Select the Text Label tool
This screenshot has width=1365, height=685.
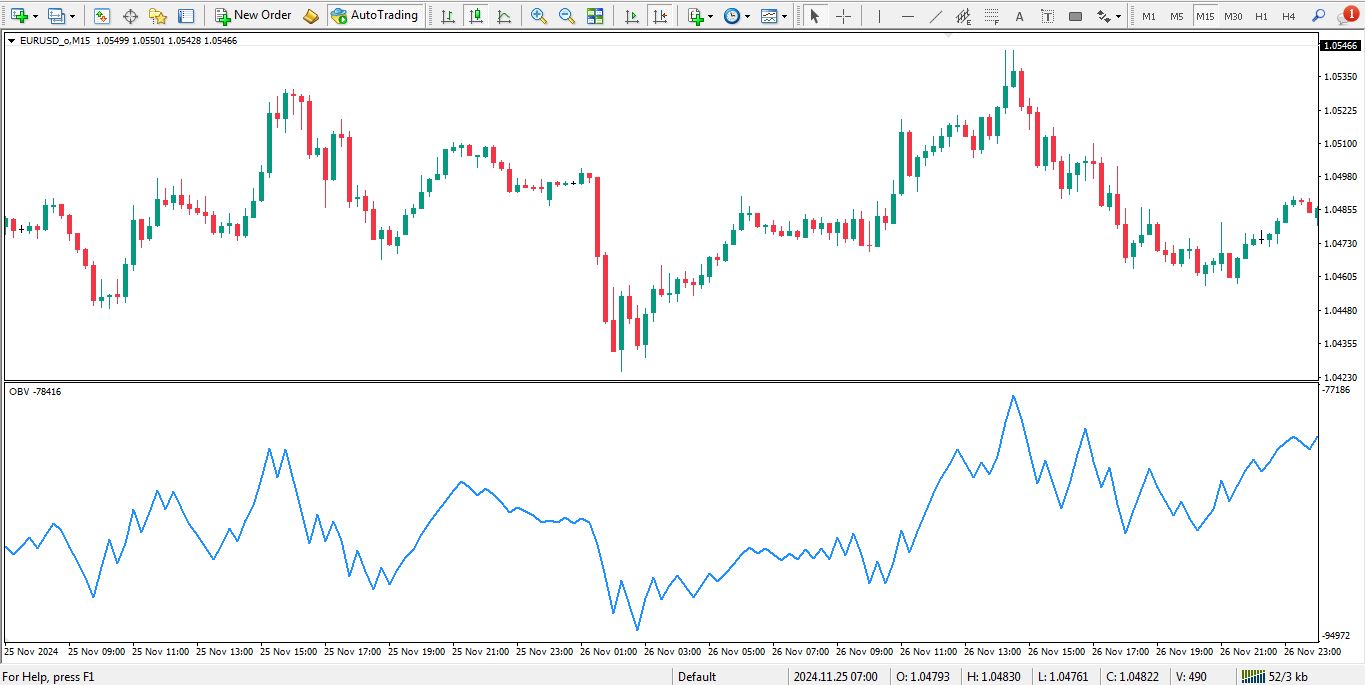1047,16
